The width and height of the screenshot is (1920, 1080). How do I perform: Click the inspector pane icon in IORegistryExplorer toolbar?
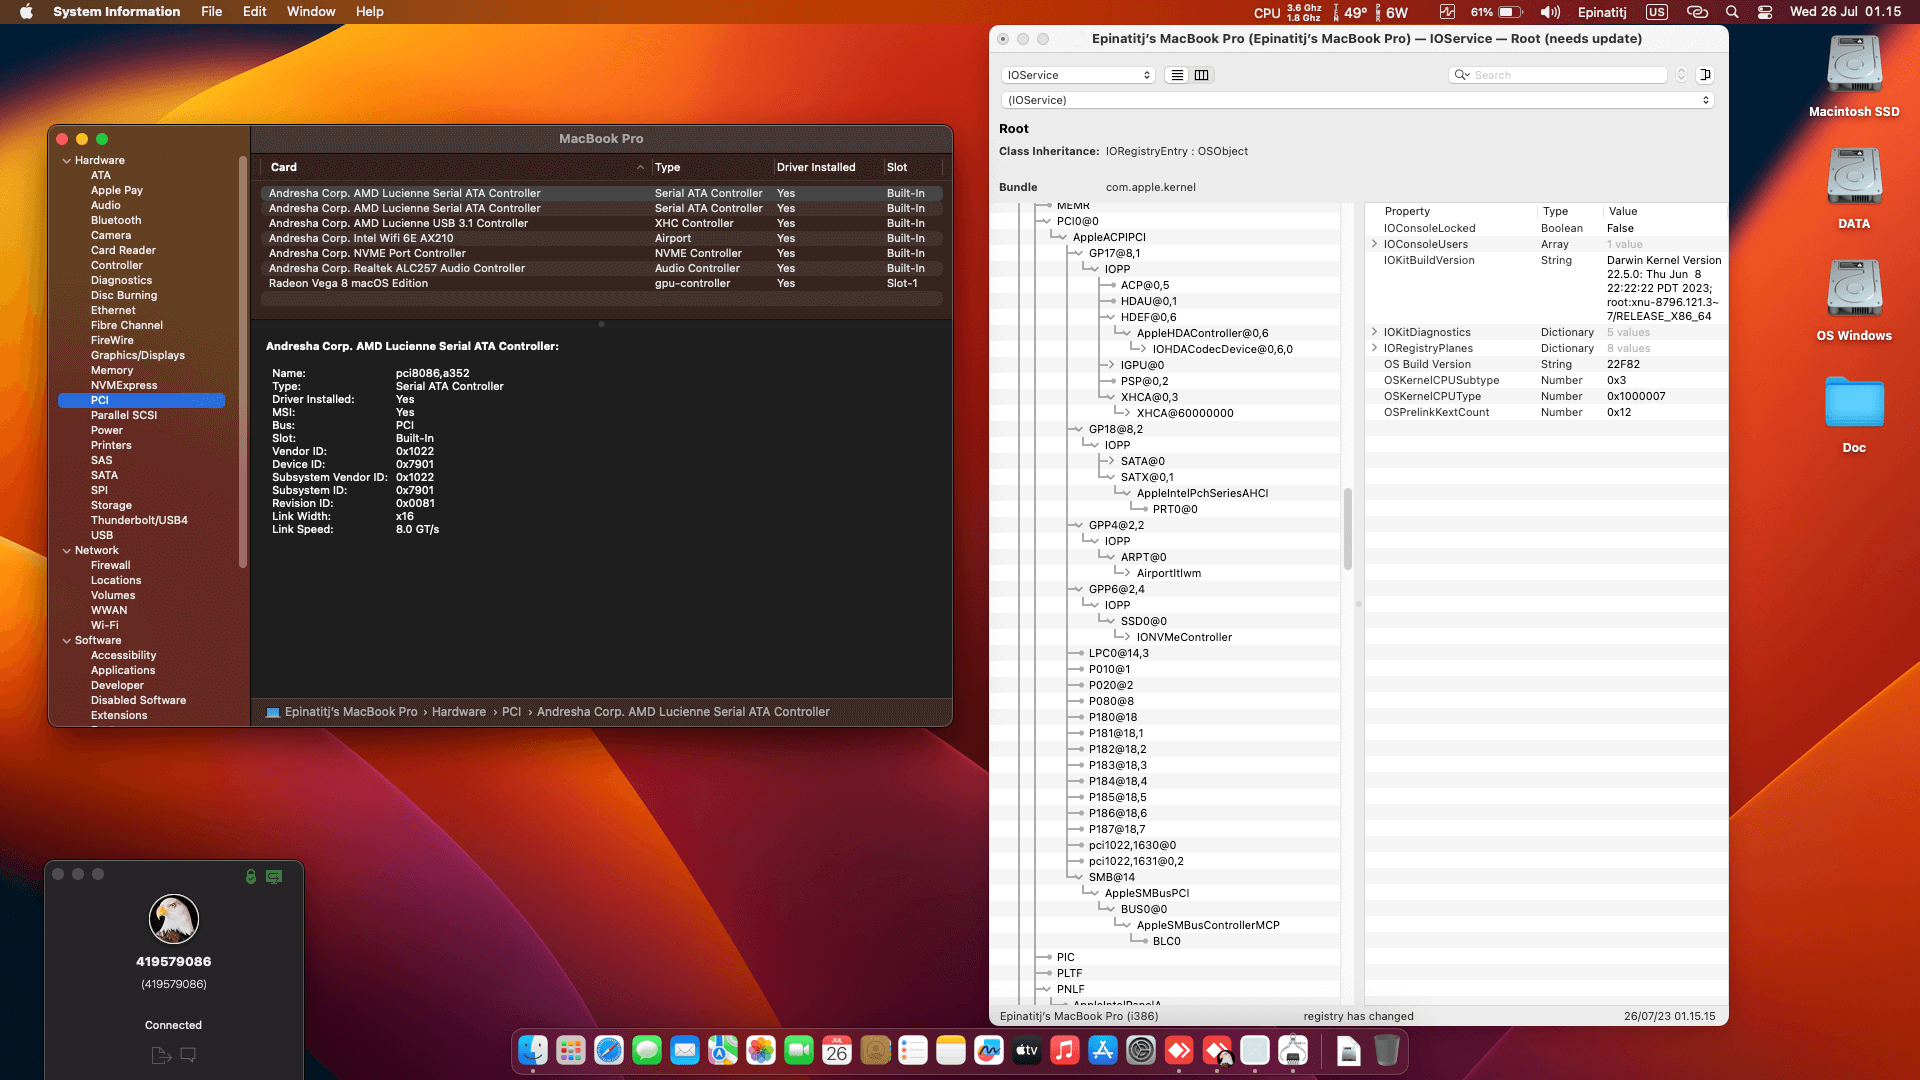click(x=1706, y=75)
